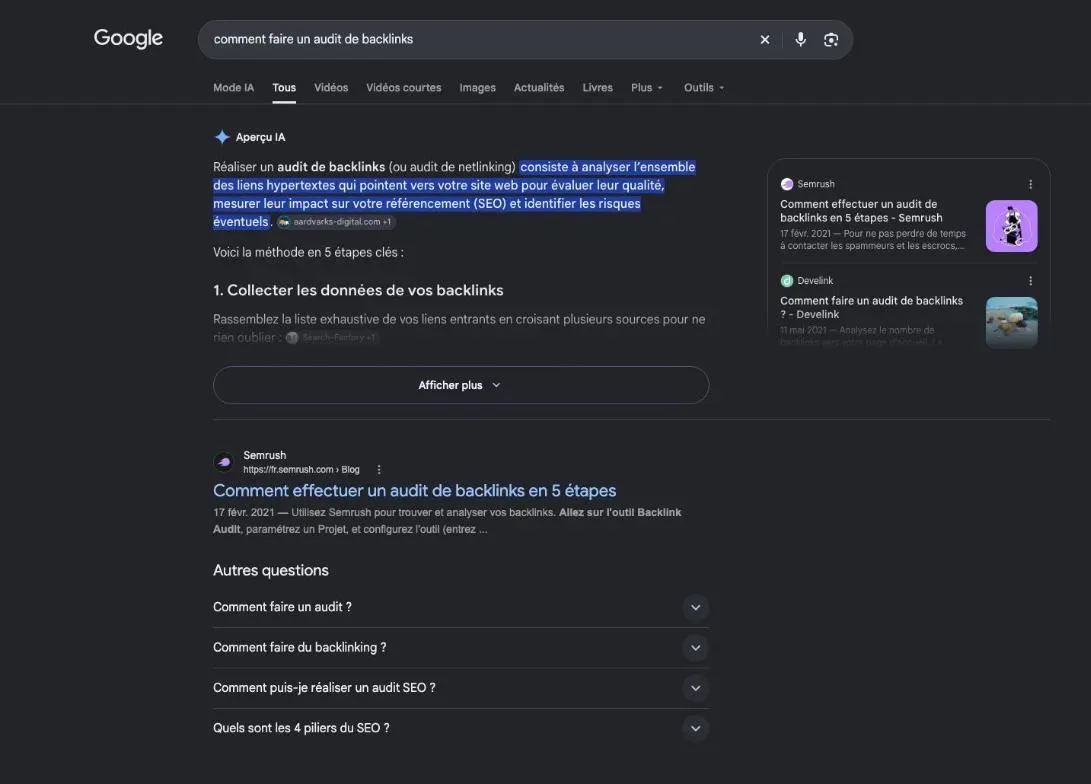Open Search-Factory source chip
Screen dimensions: 1091x784
tap(333, 337)
